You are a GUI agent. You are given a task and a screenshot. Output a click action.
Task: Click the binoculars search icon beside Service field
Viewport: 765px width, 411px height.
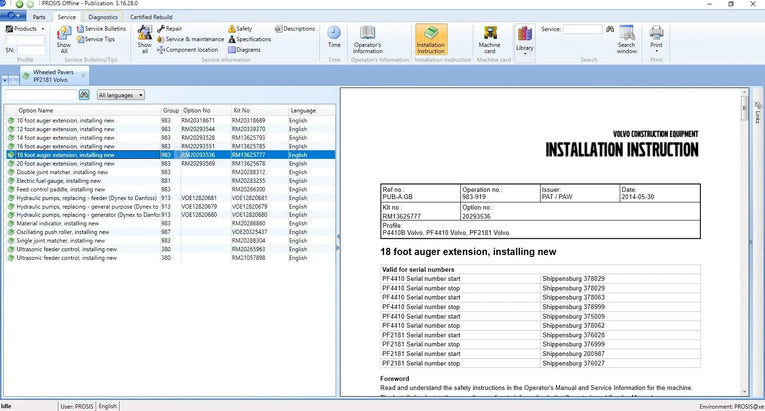pos(610,29)
